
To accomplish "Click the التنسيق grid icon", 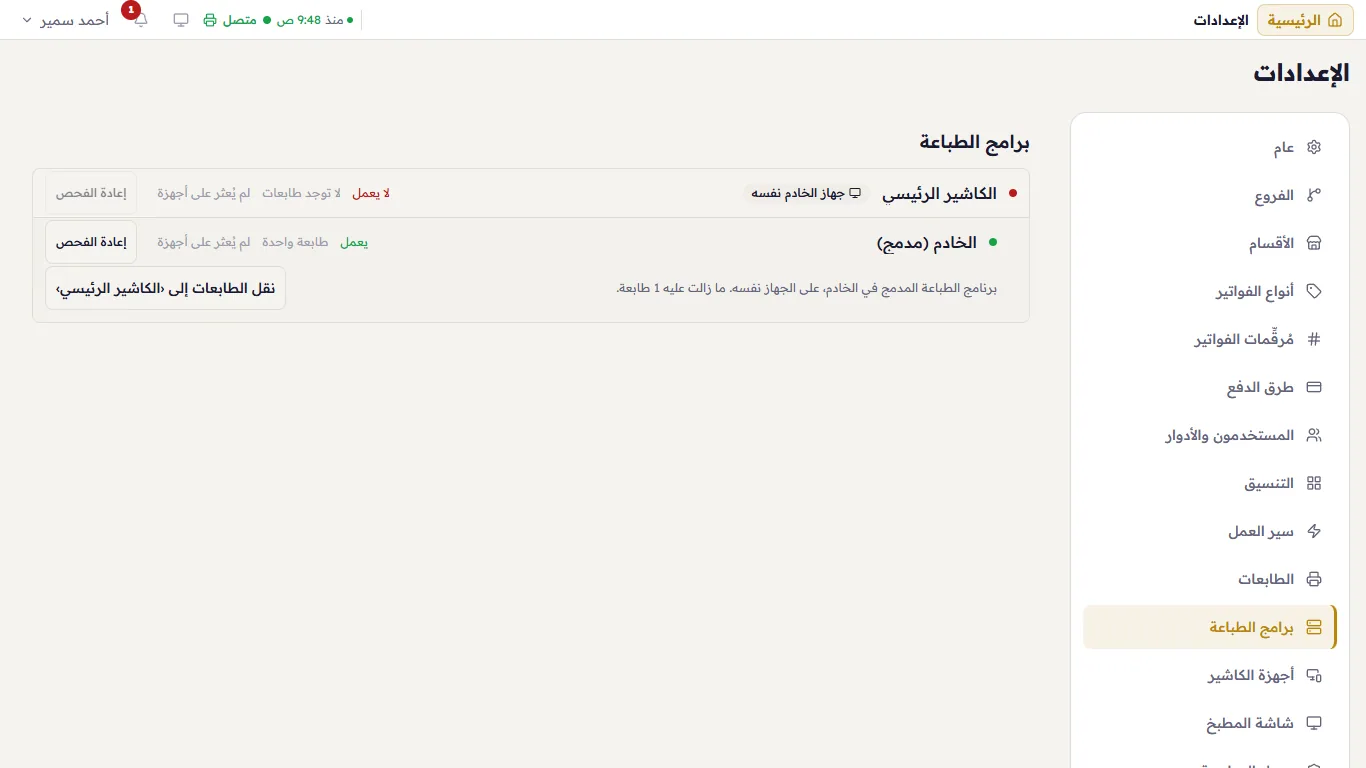I will coord(1314,484).
